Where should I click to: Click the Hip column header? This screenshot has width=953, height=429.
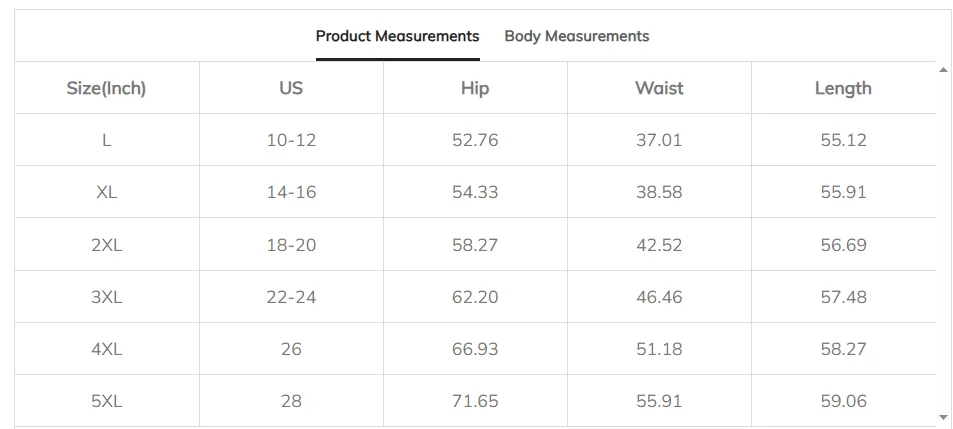coord(475,88)
